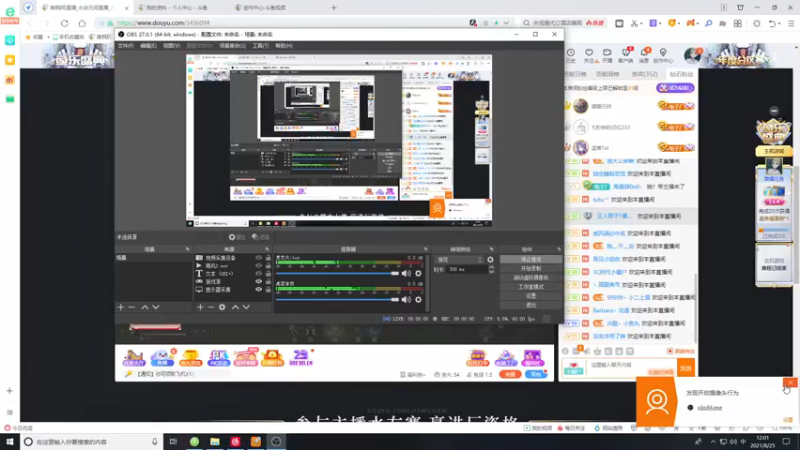800x450 pixels.
Task: Adjust 桌面音频 volume slider
Action: (x=337, y=299)
